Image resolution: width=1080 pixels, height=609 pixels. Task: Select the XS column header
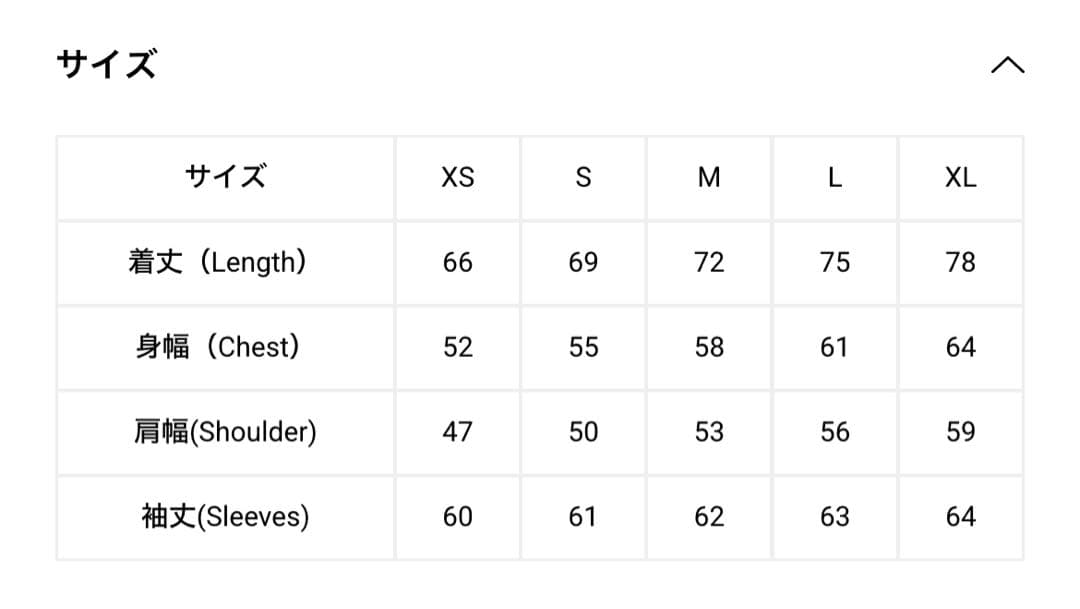tap(458, 178)
